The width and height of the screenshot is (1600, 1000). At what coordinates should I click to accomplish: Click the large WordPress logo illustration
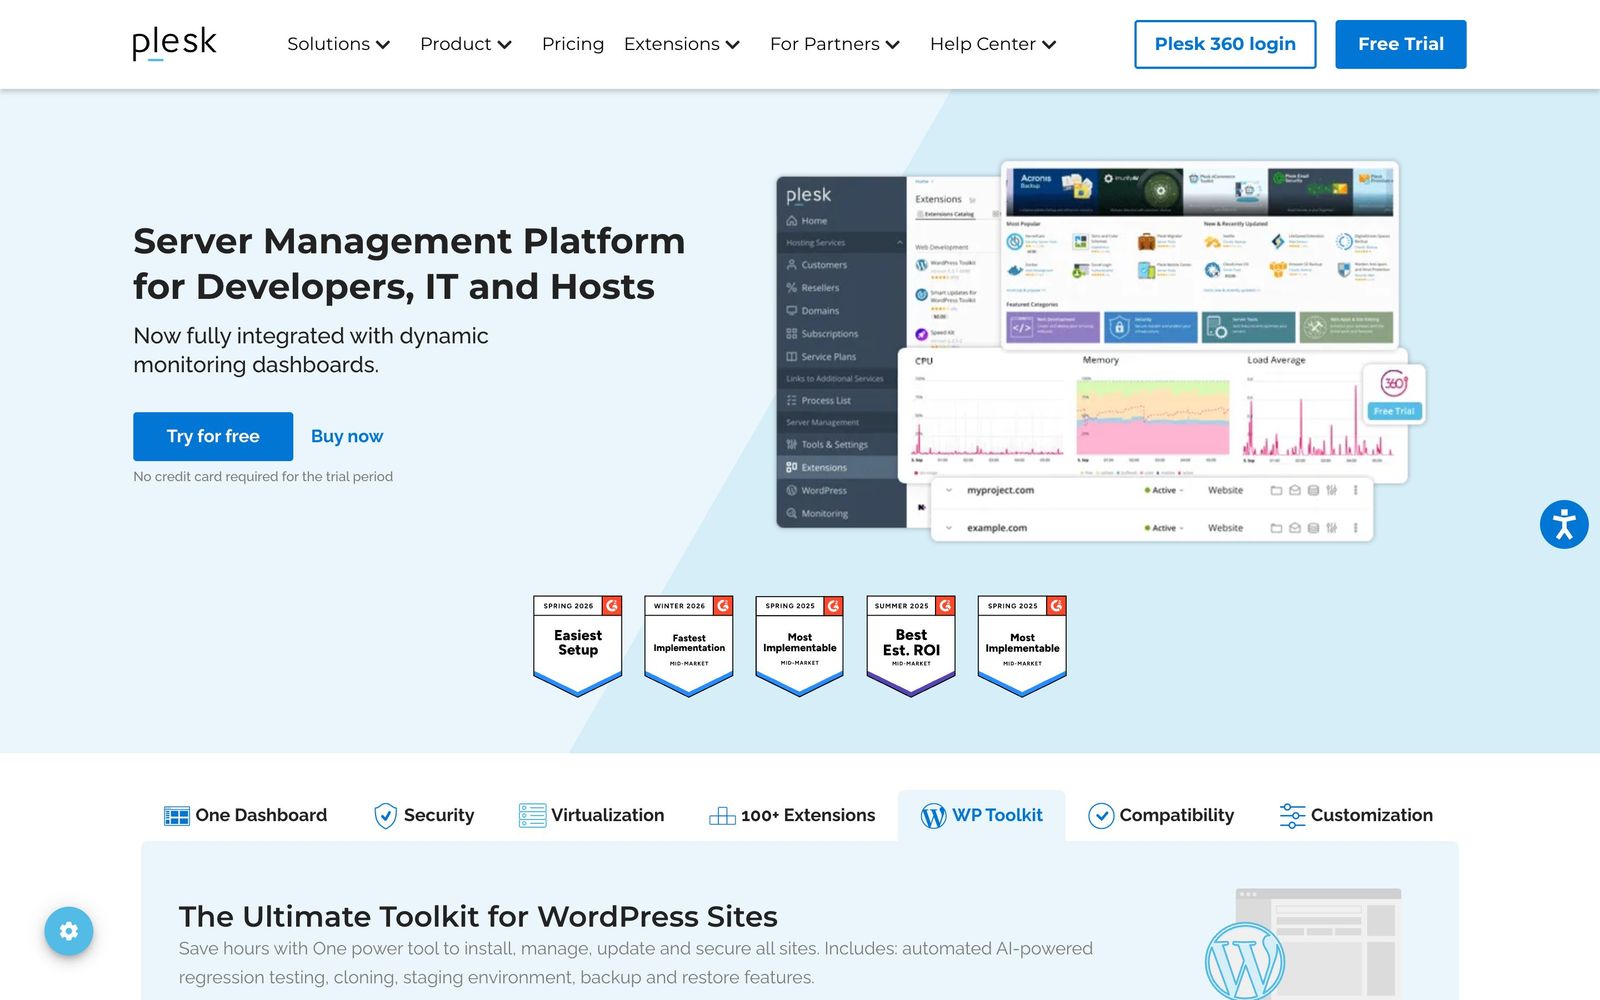coord(1244,962)
